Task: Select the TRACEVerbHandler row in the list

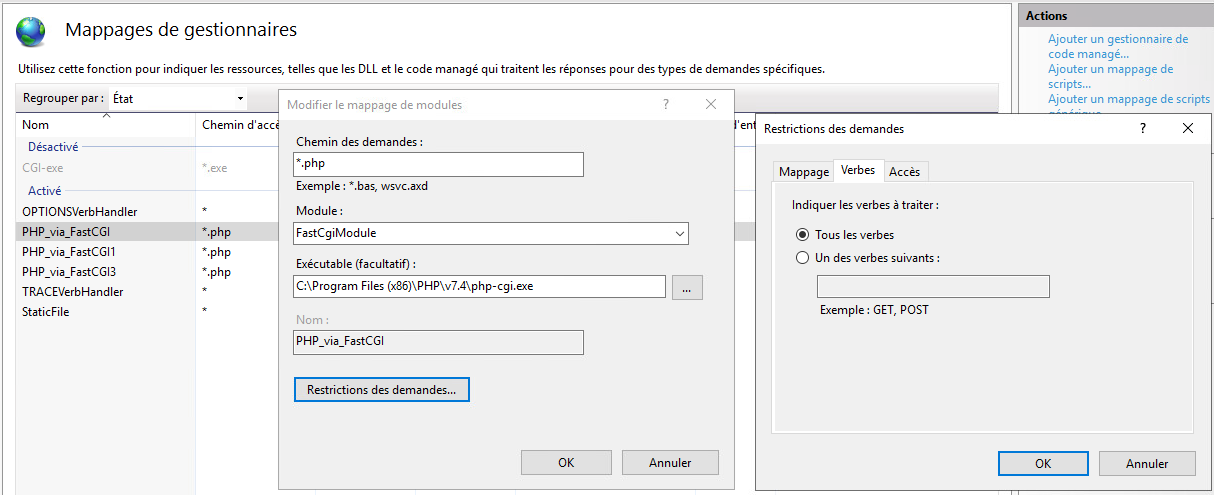Action: pyautogui.click(x=73, y=292)
